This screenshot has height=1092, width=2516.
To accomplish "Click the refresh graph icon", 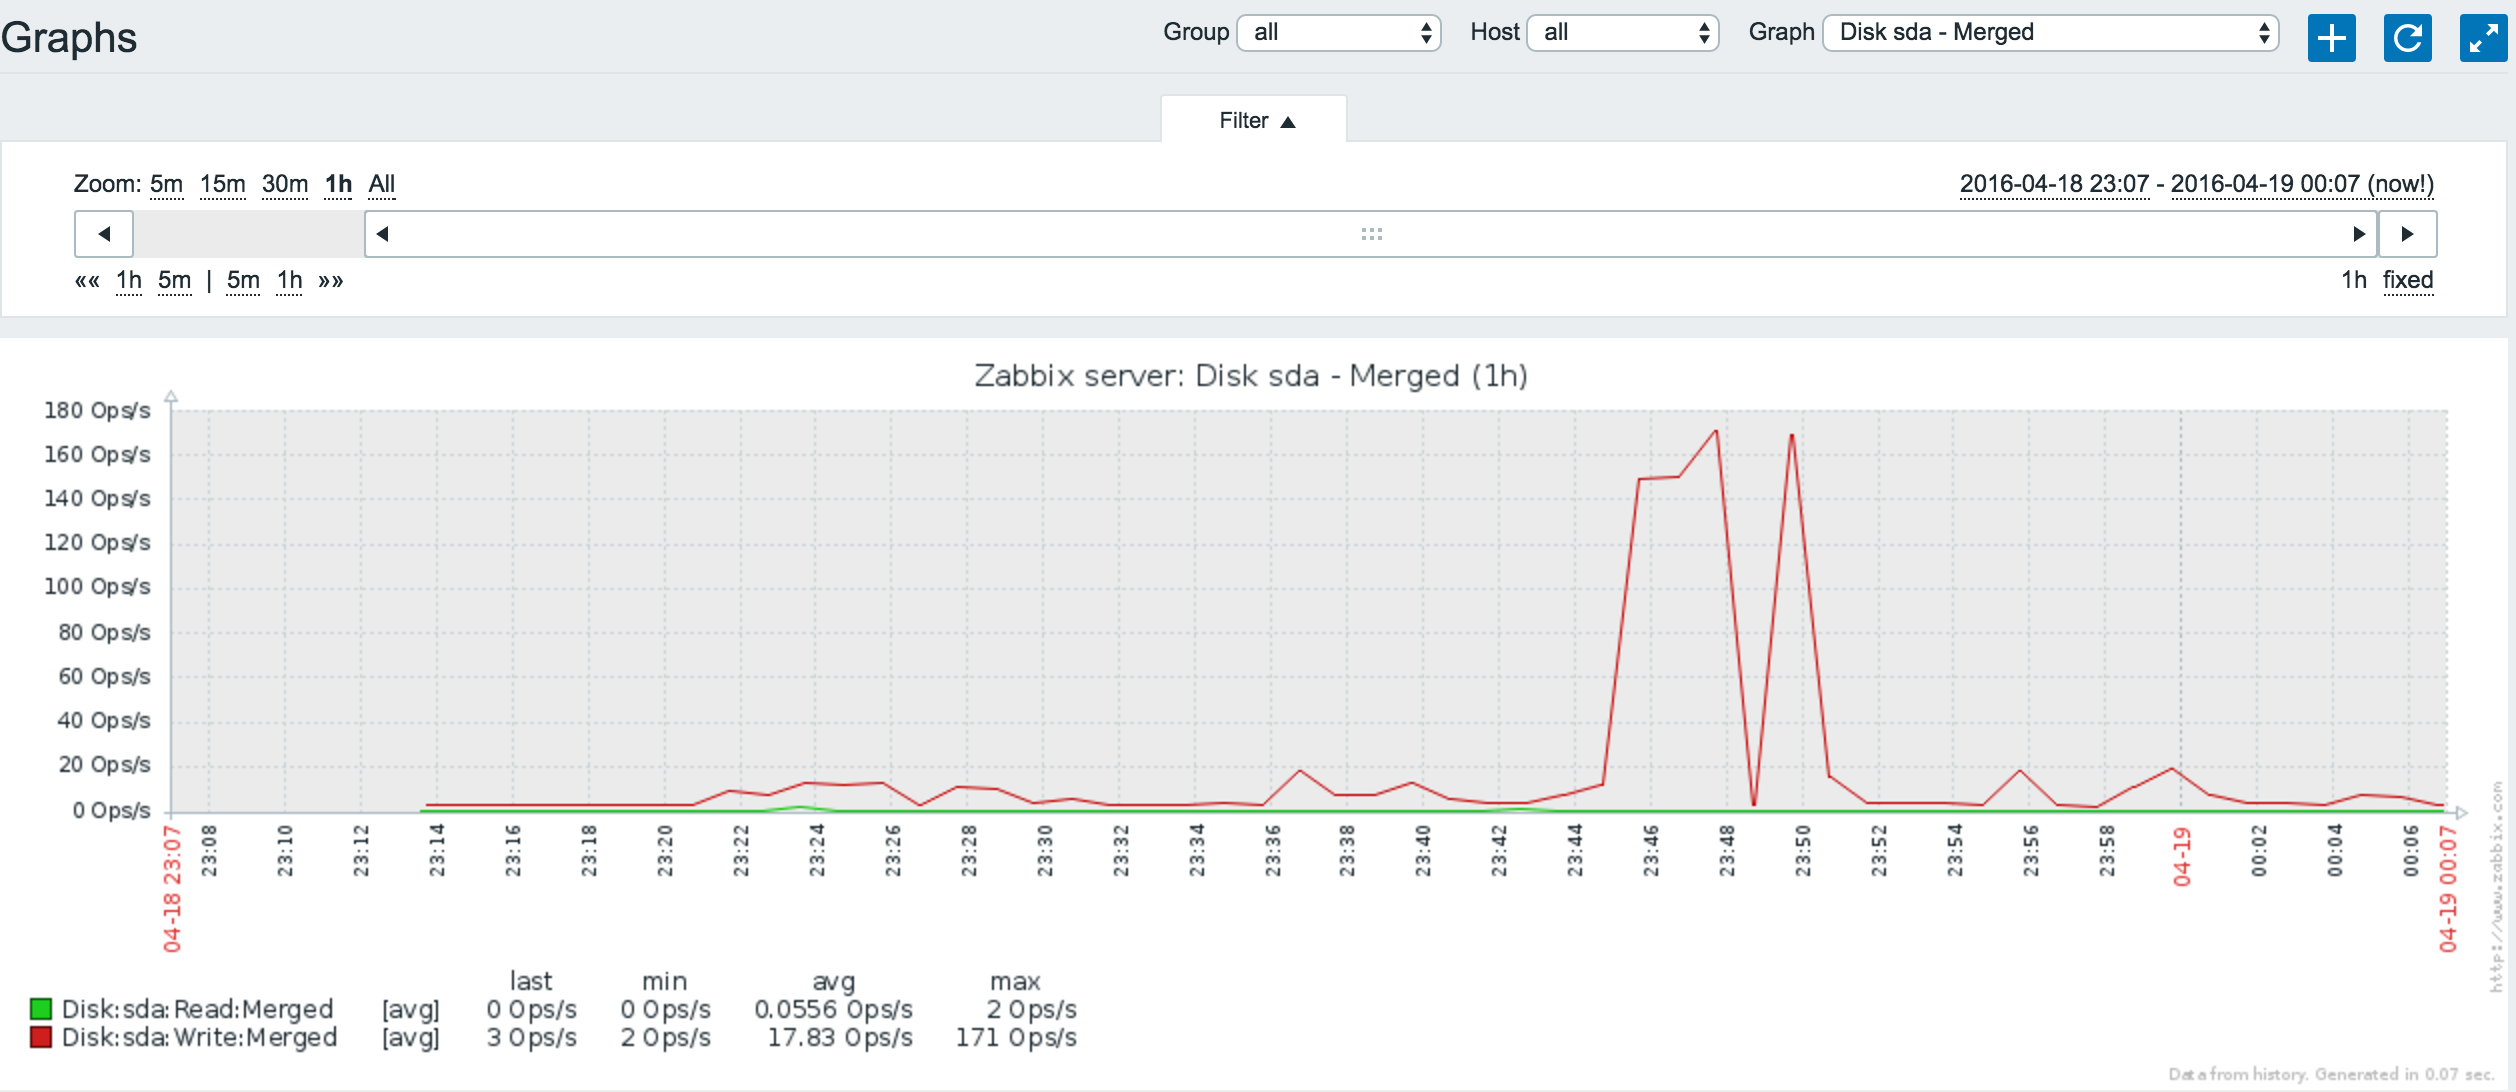I will tap(2407, 38).
